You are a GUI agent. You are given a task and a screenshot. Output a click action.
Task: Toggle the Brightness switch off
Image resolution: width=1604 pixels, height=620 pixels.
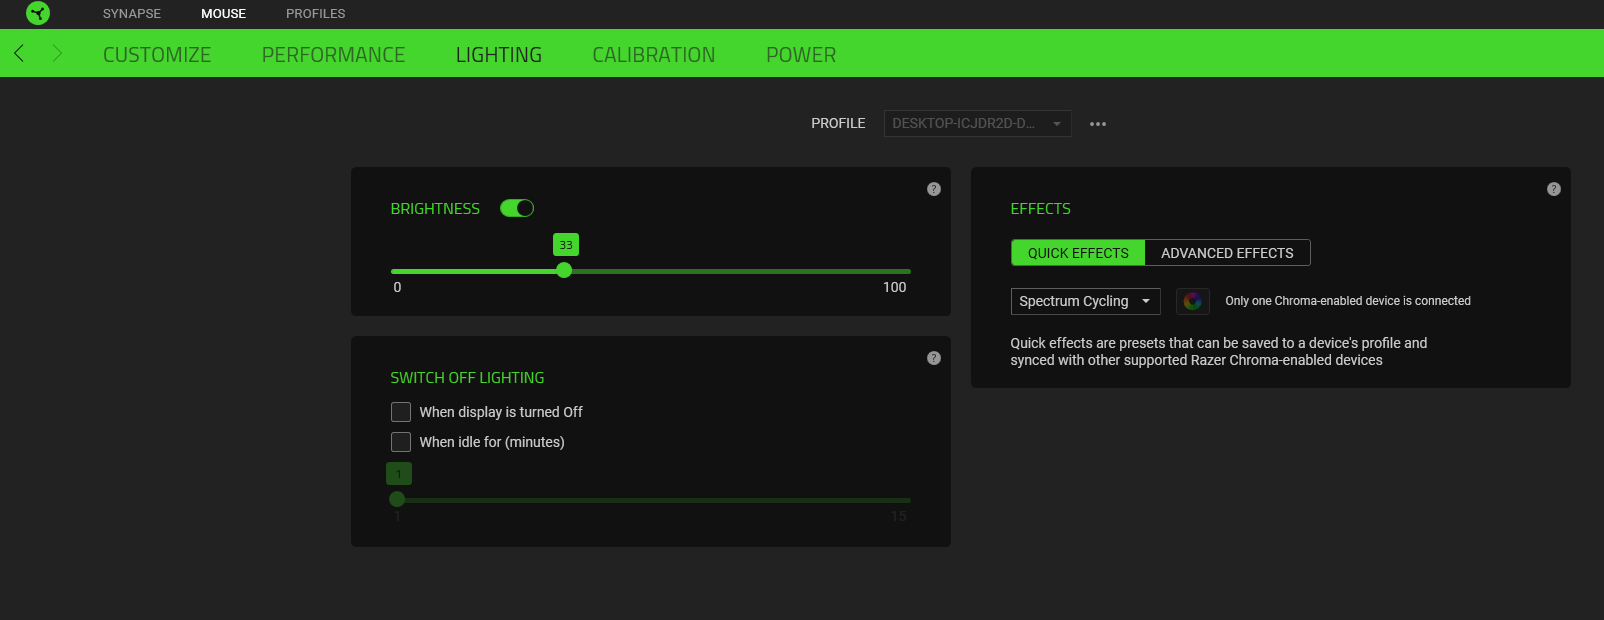tap(517, 208)
